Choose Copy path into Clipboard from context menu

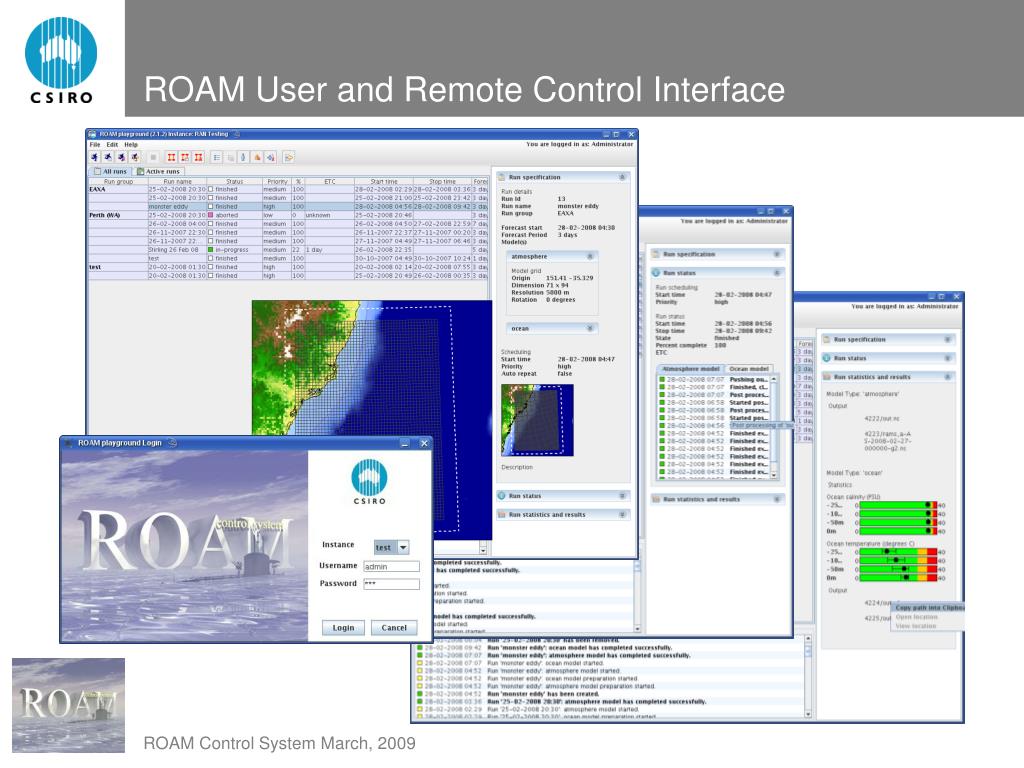tap(929, 607)
